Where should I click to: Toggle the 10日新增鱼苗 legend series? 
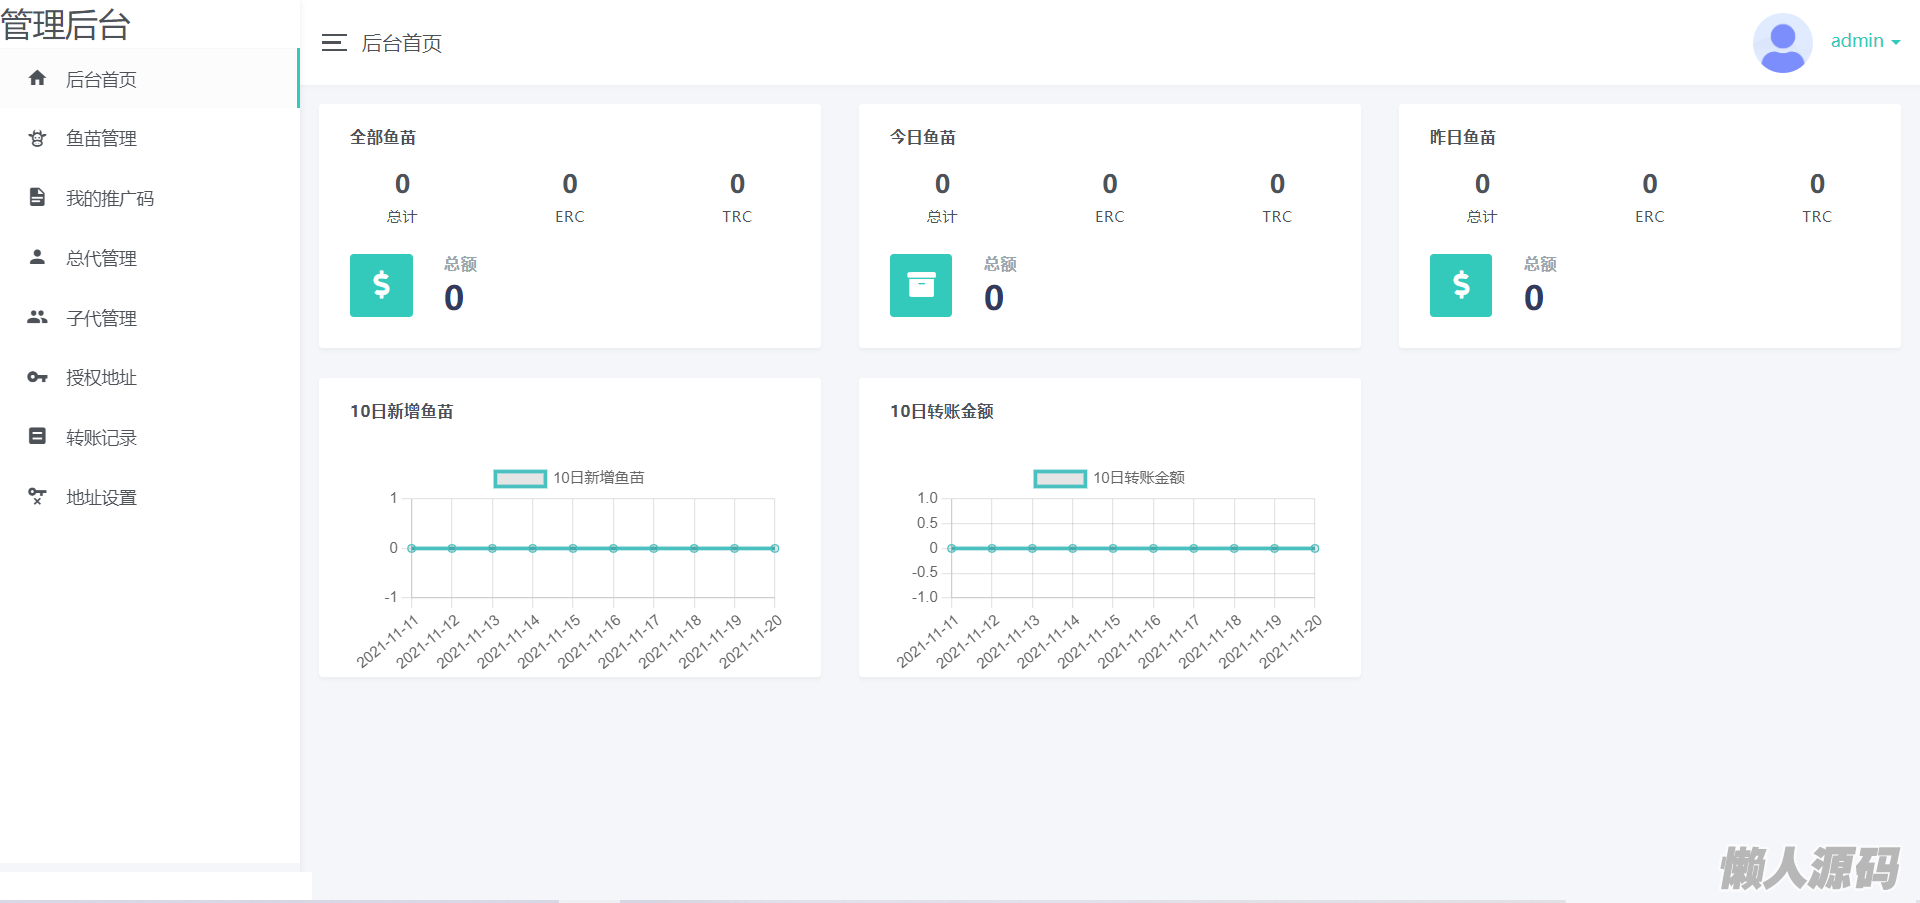(520, 478)
